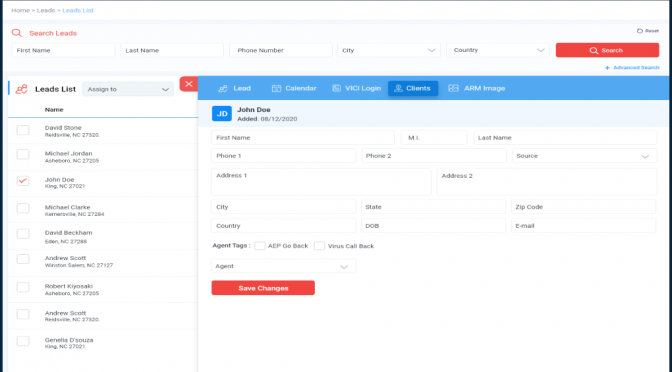Check the Robert Kiyosaki checkbox
This screenshot has height=372, width=672.
point(23,287)
